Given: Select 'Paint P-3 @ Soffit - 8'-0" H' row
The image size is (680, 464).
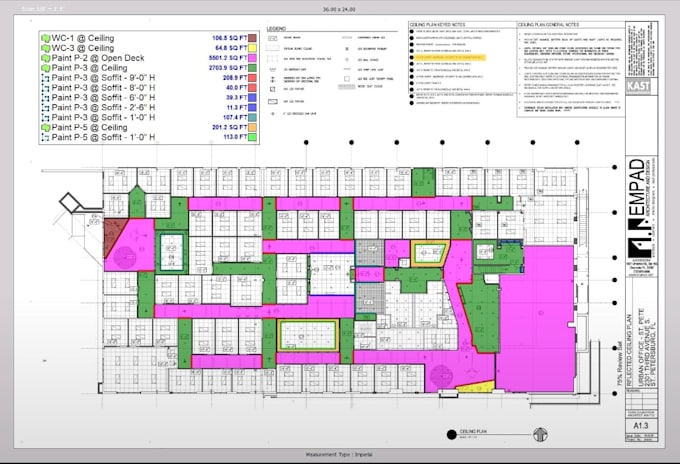Looking at the screenshot, I should (x=149, y=88).
